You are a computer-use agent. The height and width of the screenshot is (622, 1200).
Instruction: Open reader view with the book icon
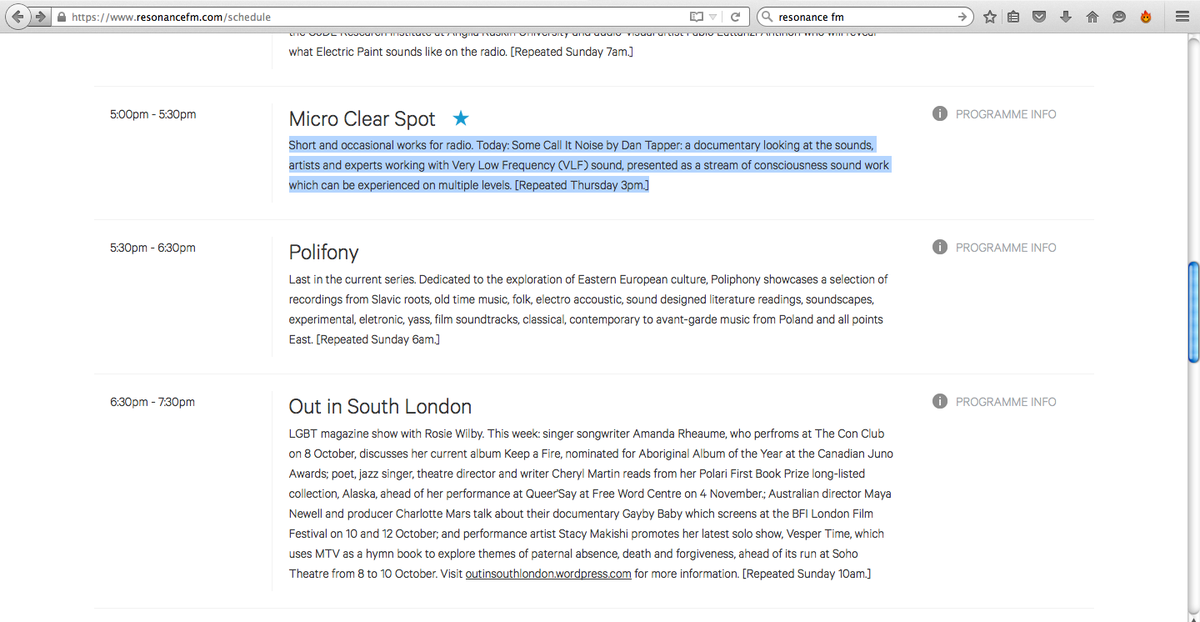(x=696, y=17)
